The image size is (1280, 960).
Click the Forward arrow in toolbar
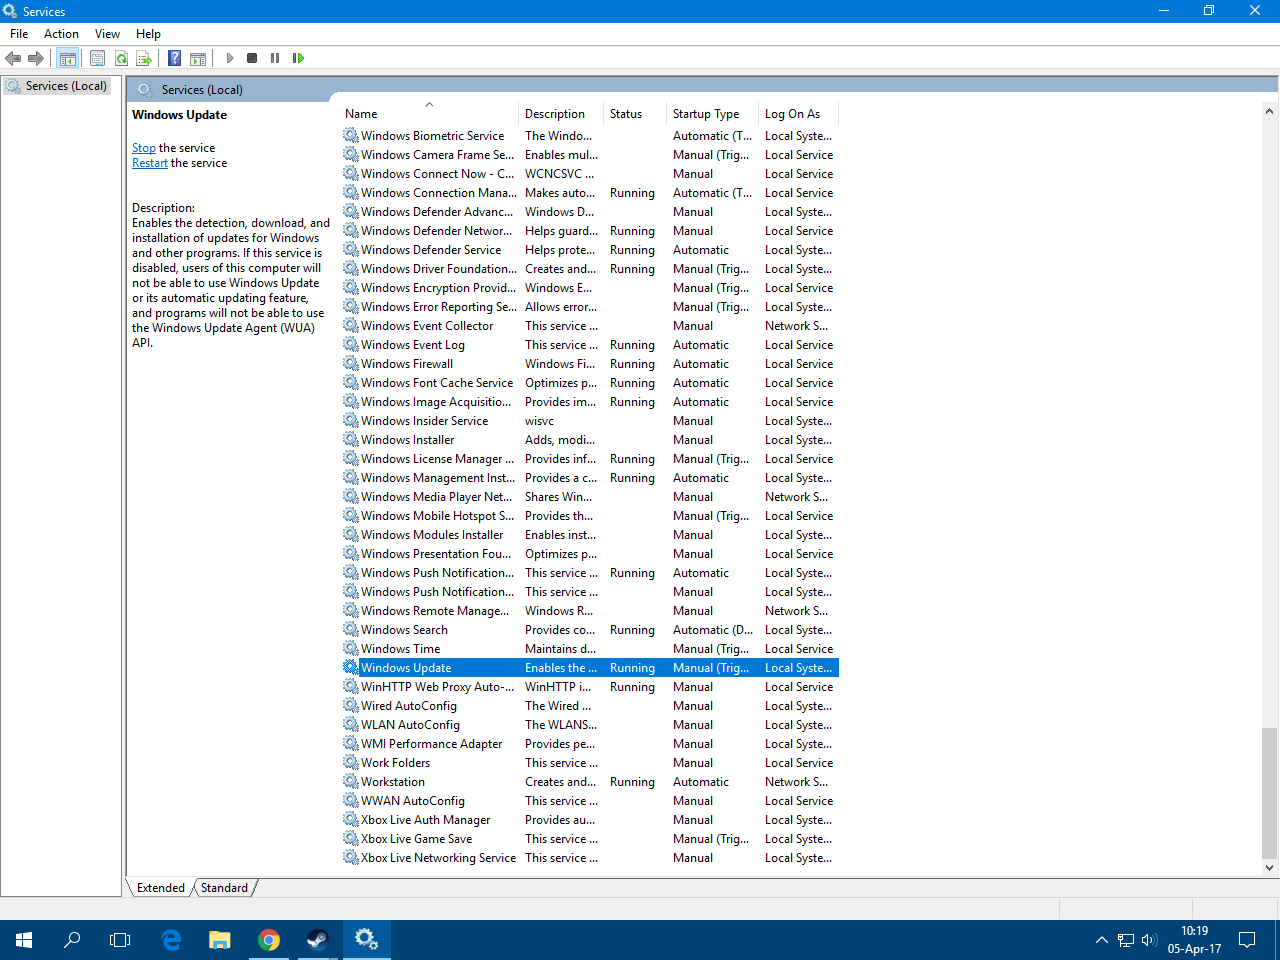36,58
